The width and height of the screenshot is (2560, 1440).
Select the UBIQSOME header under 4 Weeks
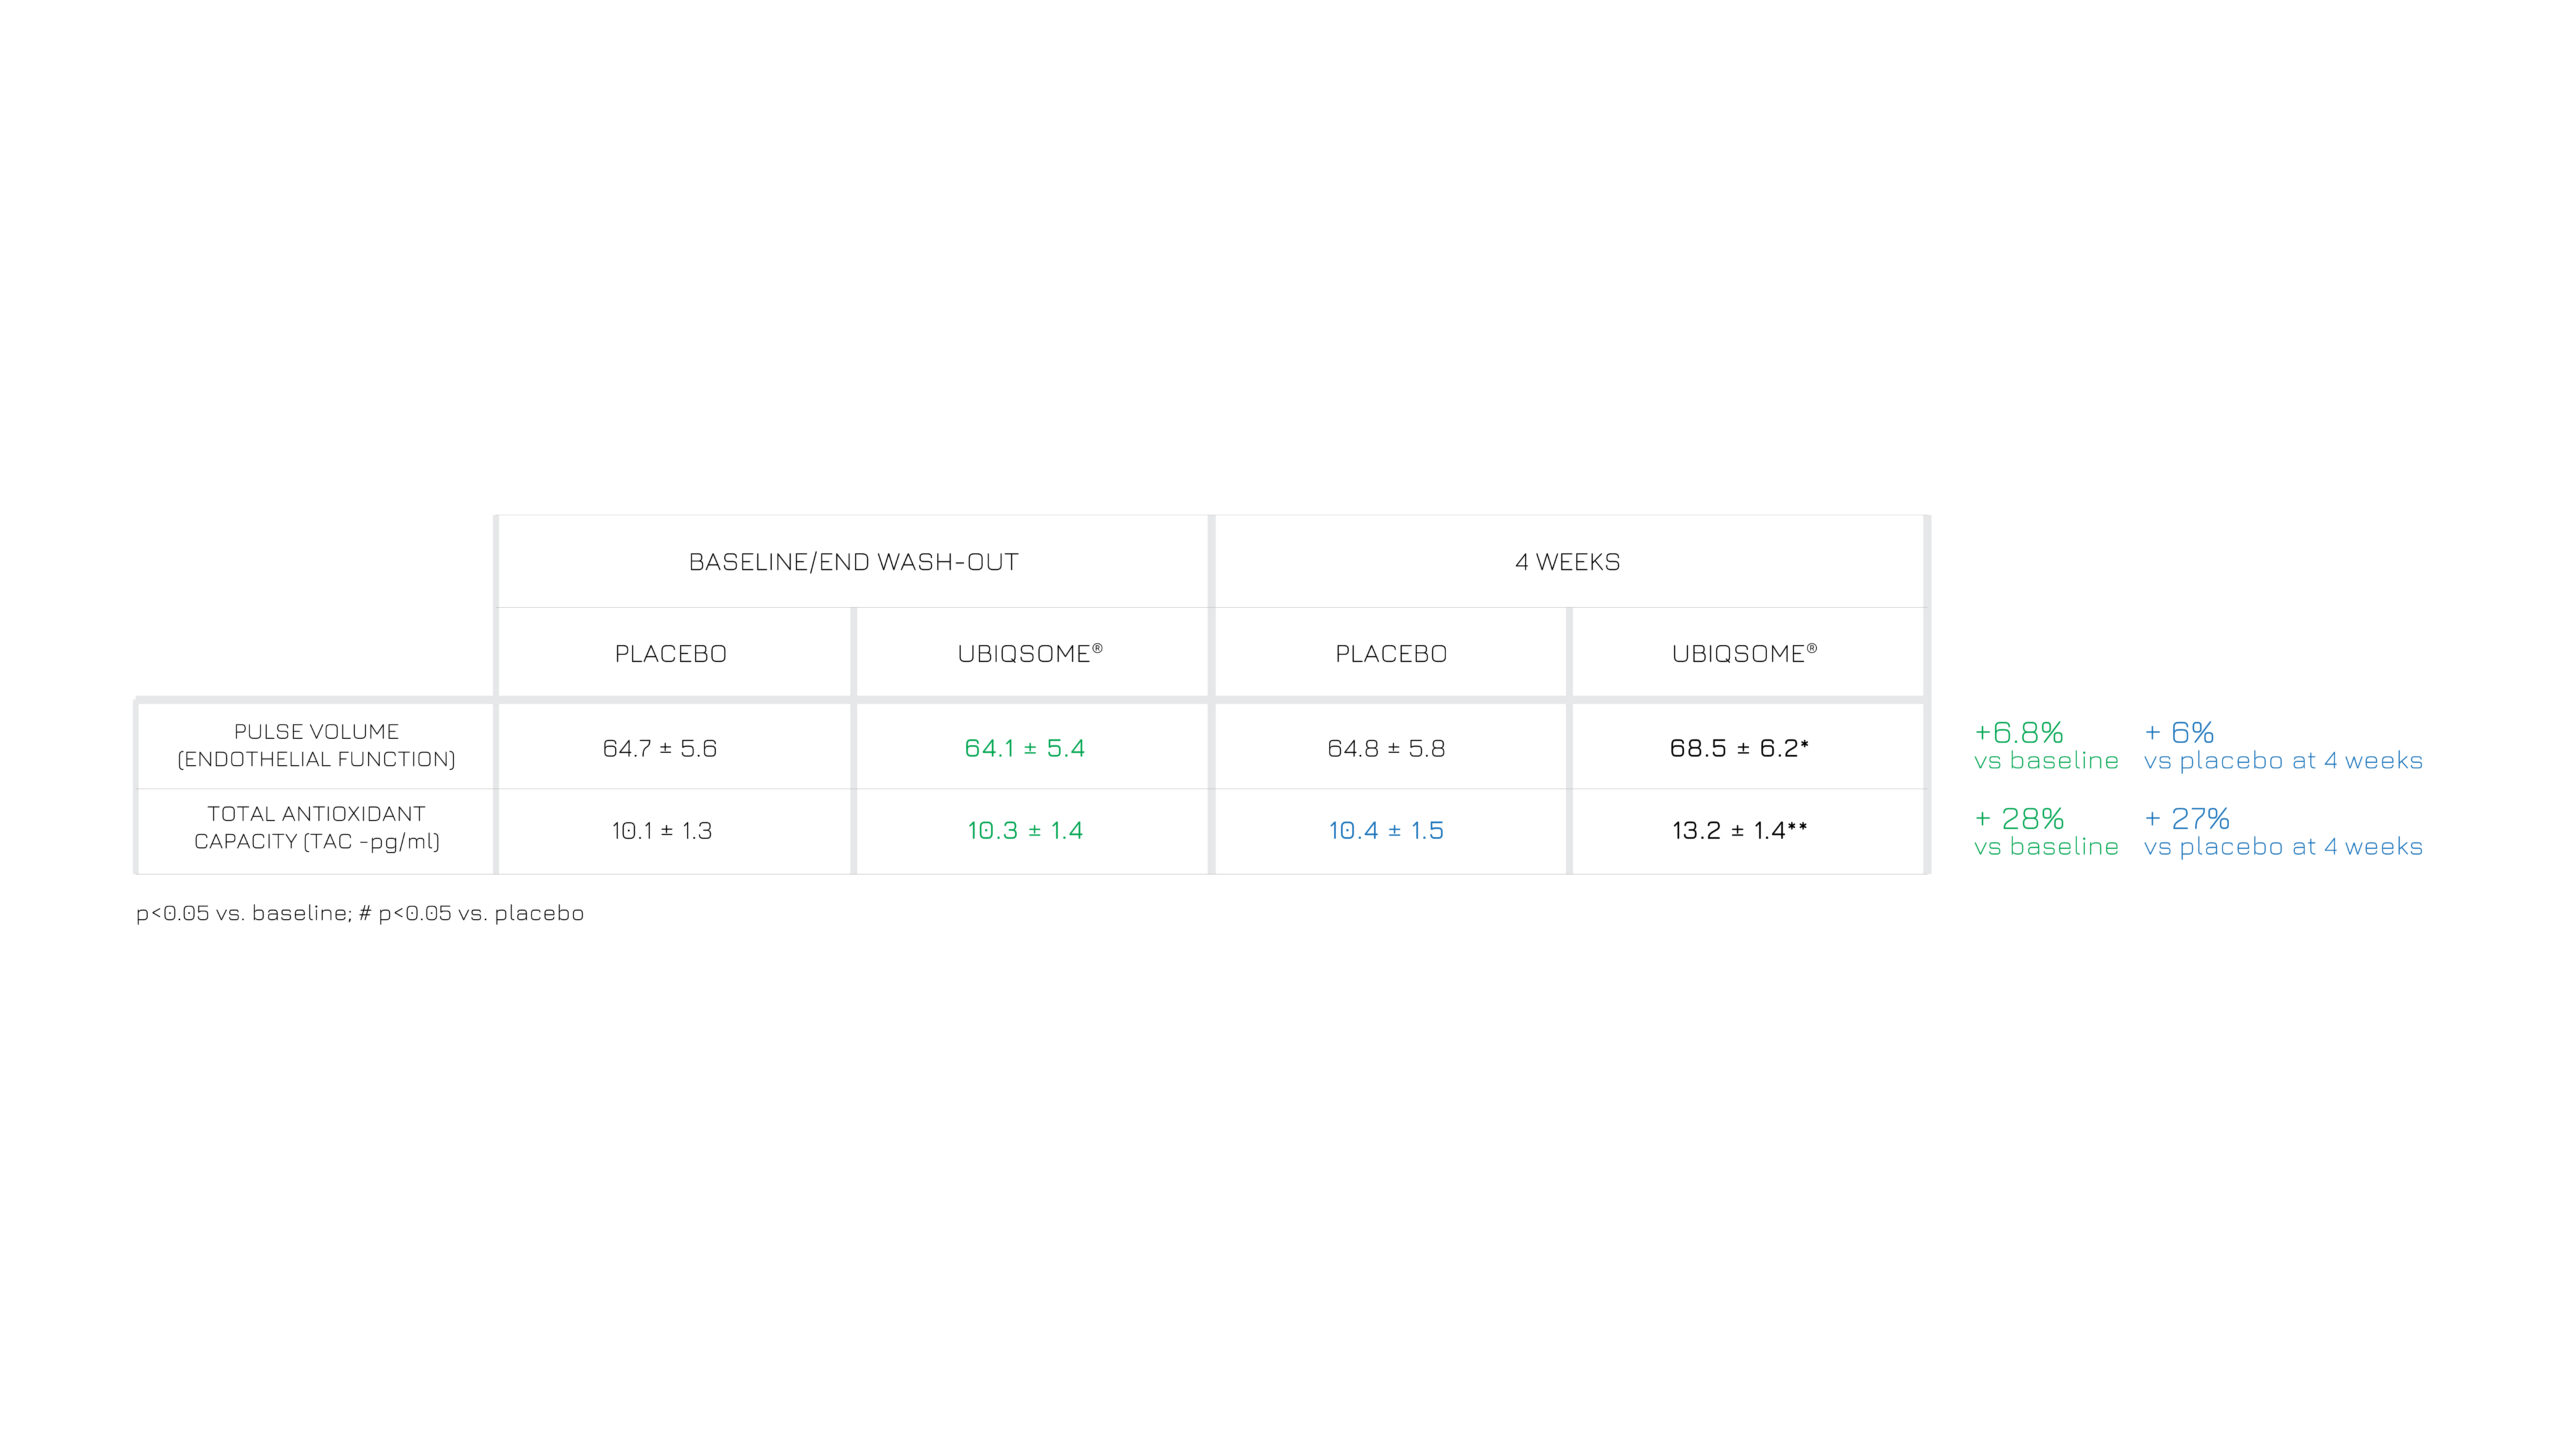coord(1744,654)
